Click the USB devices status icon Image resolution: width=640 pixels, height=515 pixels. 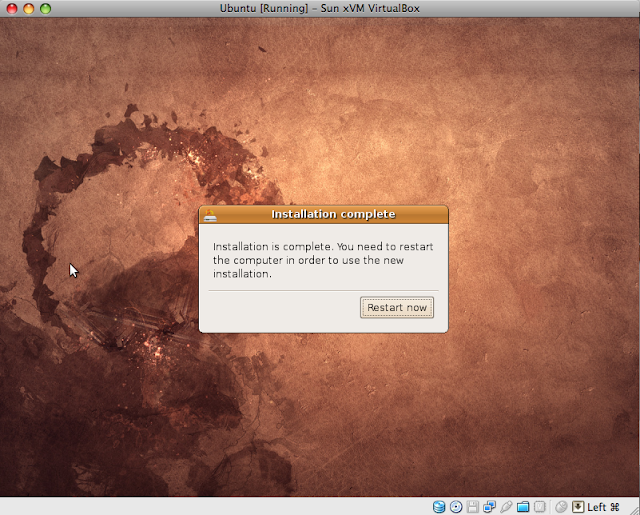coord(506,507)
